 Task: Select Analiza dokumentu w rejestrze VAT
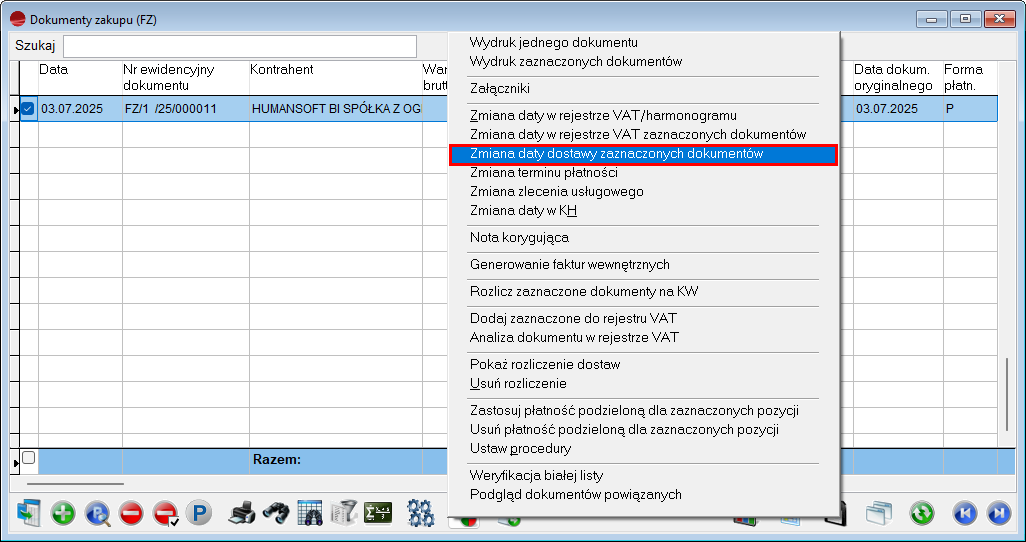(x=575, y=338)
